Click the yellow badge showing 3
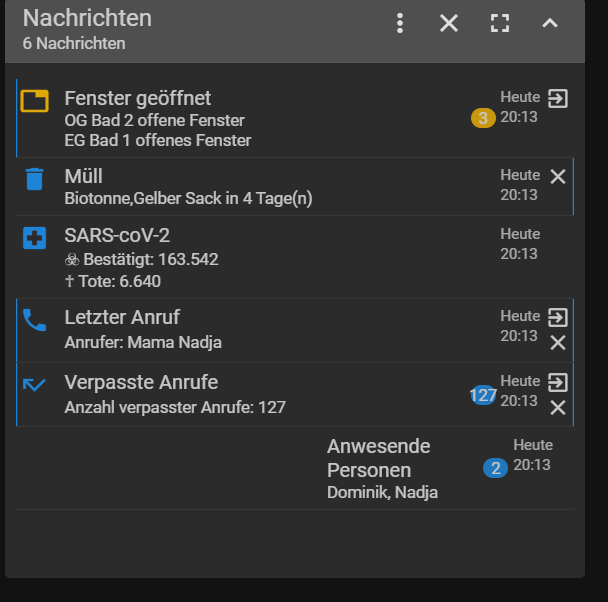Screen dimensions: 608x602 (x=483, y=119)
